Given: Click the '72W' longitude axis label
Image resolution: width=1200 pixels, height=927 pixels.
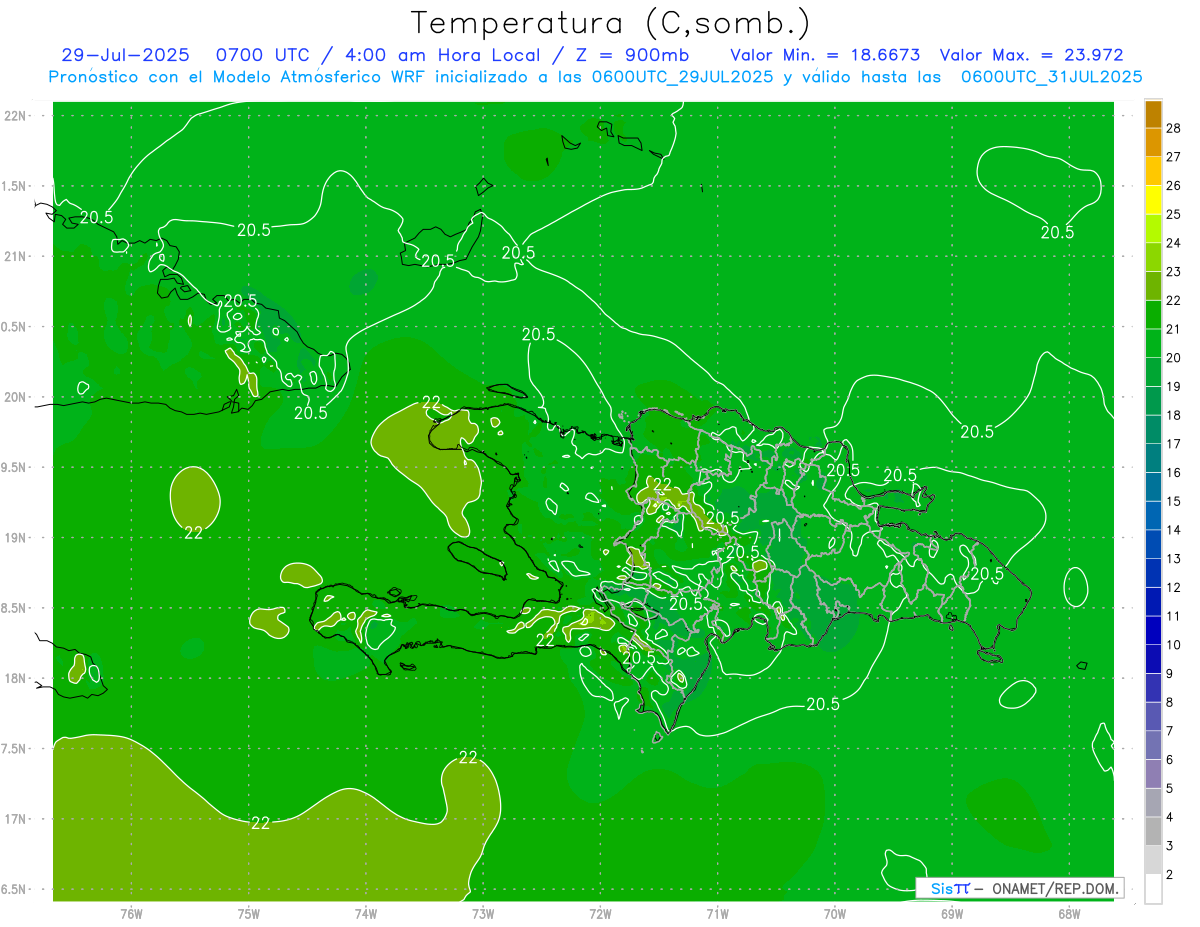Looking at the screenshot, I should [x=600, y=914].
